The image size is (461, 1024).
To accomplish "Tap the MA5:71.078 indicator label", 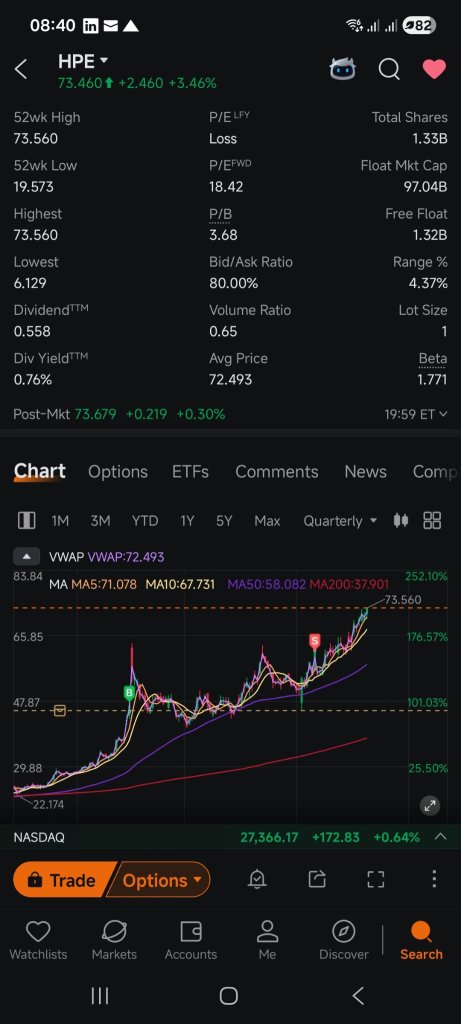I will coord(104,584).
